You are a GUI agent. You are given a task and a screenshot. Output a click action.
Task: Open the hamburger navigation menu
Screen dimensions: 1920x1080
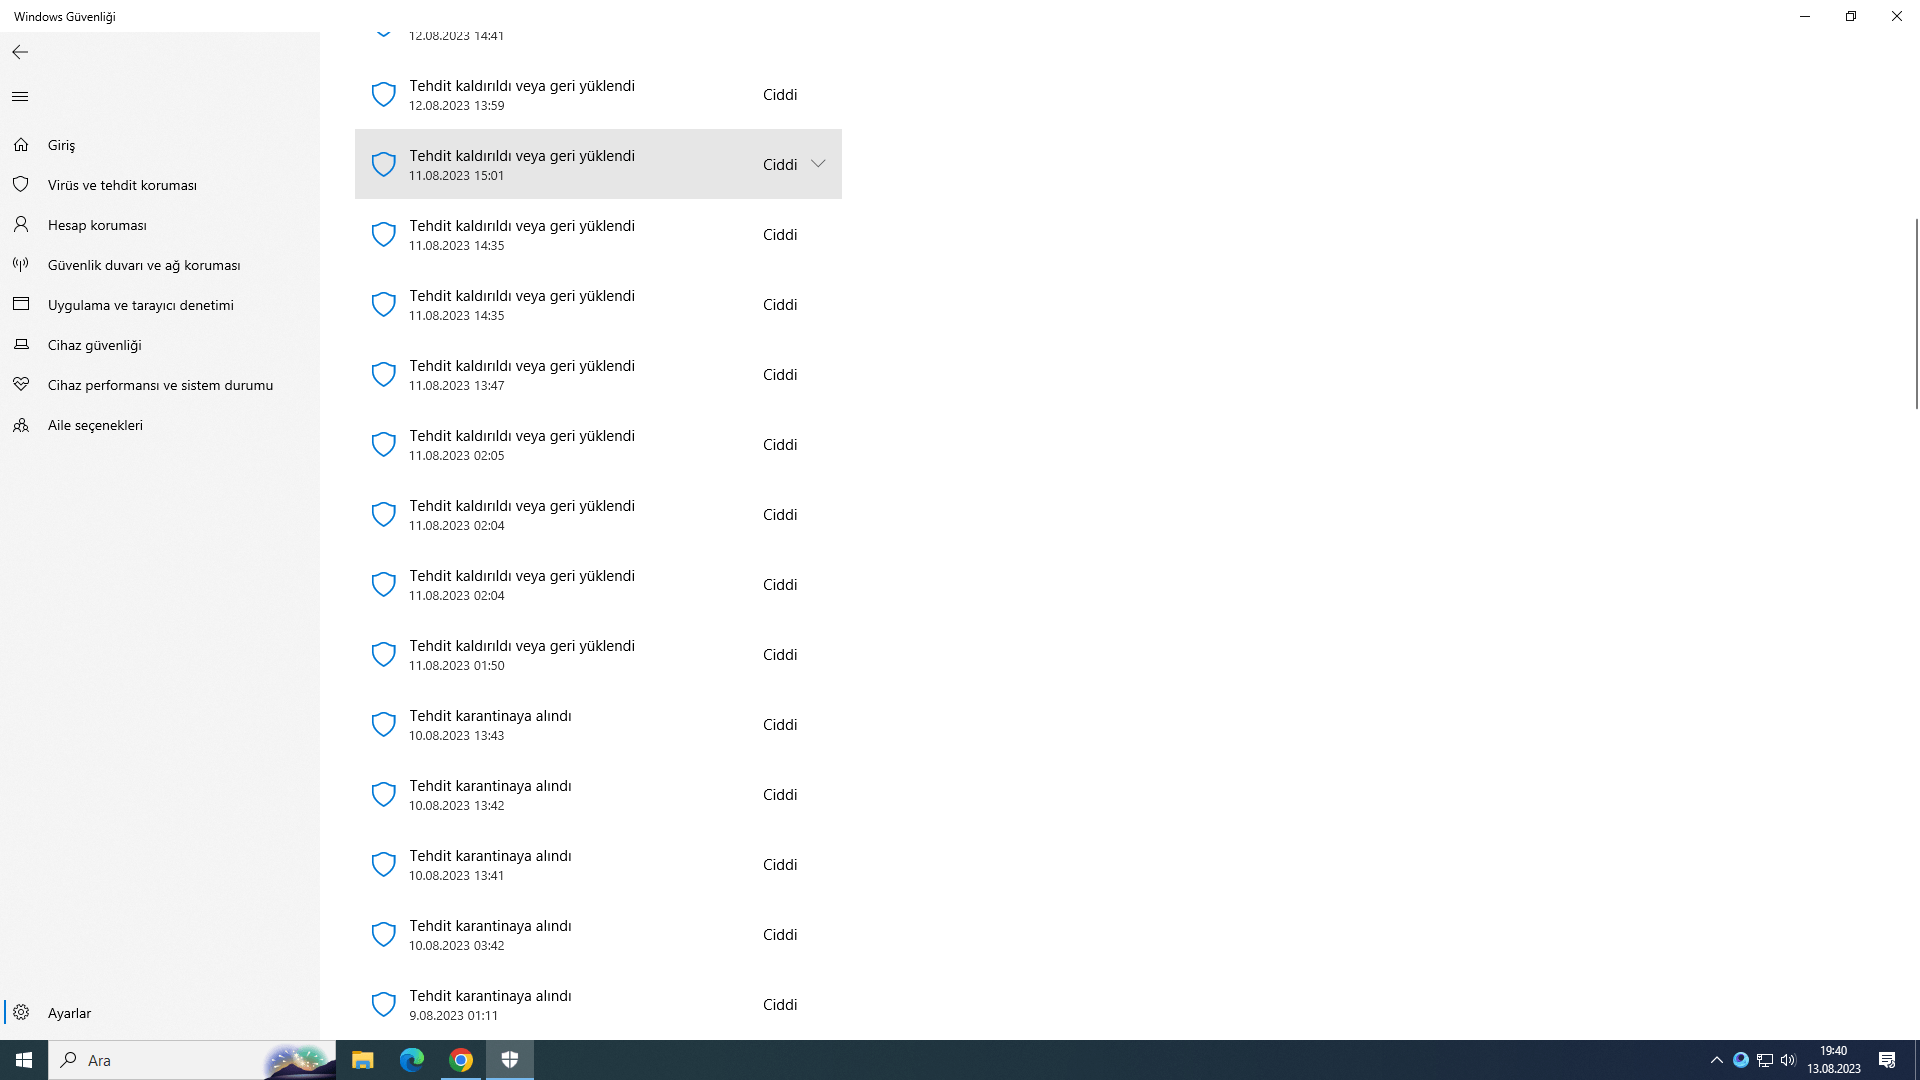pyautogui.click(x=20, y=97)
